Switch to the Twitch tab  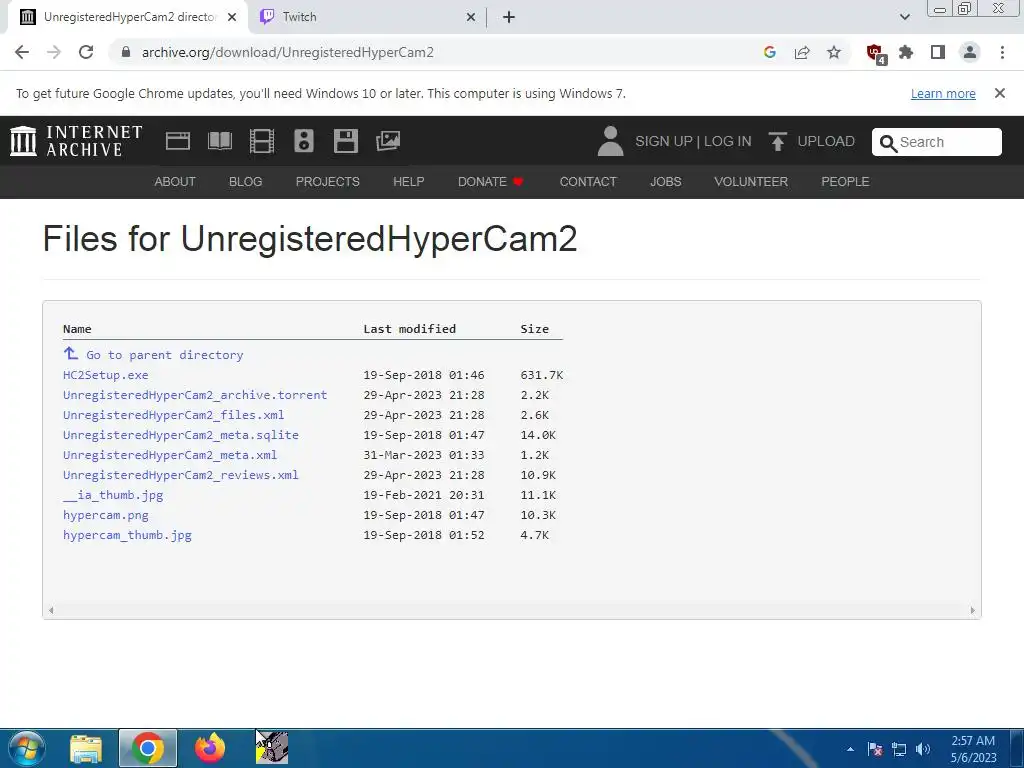point(368,17)
